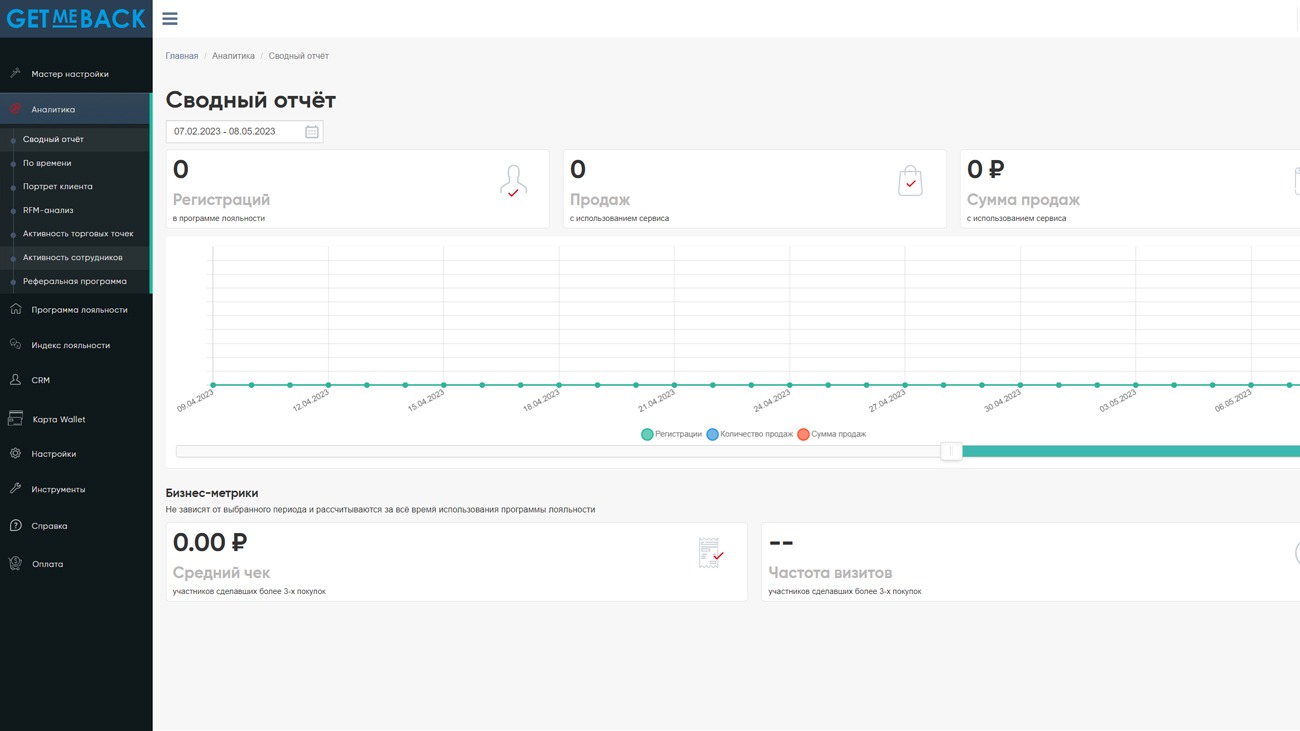Viewport: 1300px width, 731px height.
Task: Click the chart range slider handle
Action: click(x=951, y=452)
